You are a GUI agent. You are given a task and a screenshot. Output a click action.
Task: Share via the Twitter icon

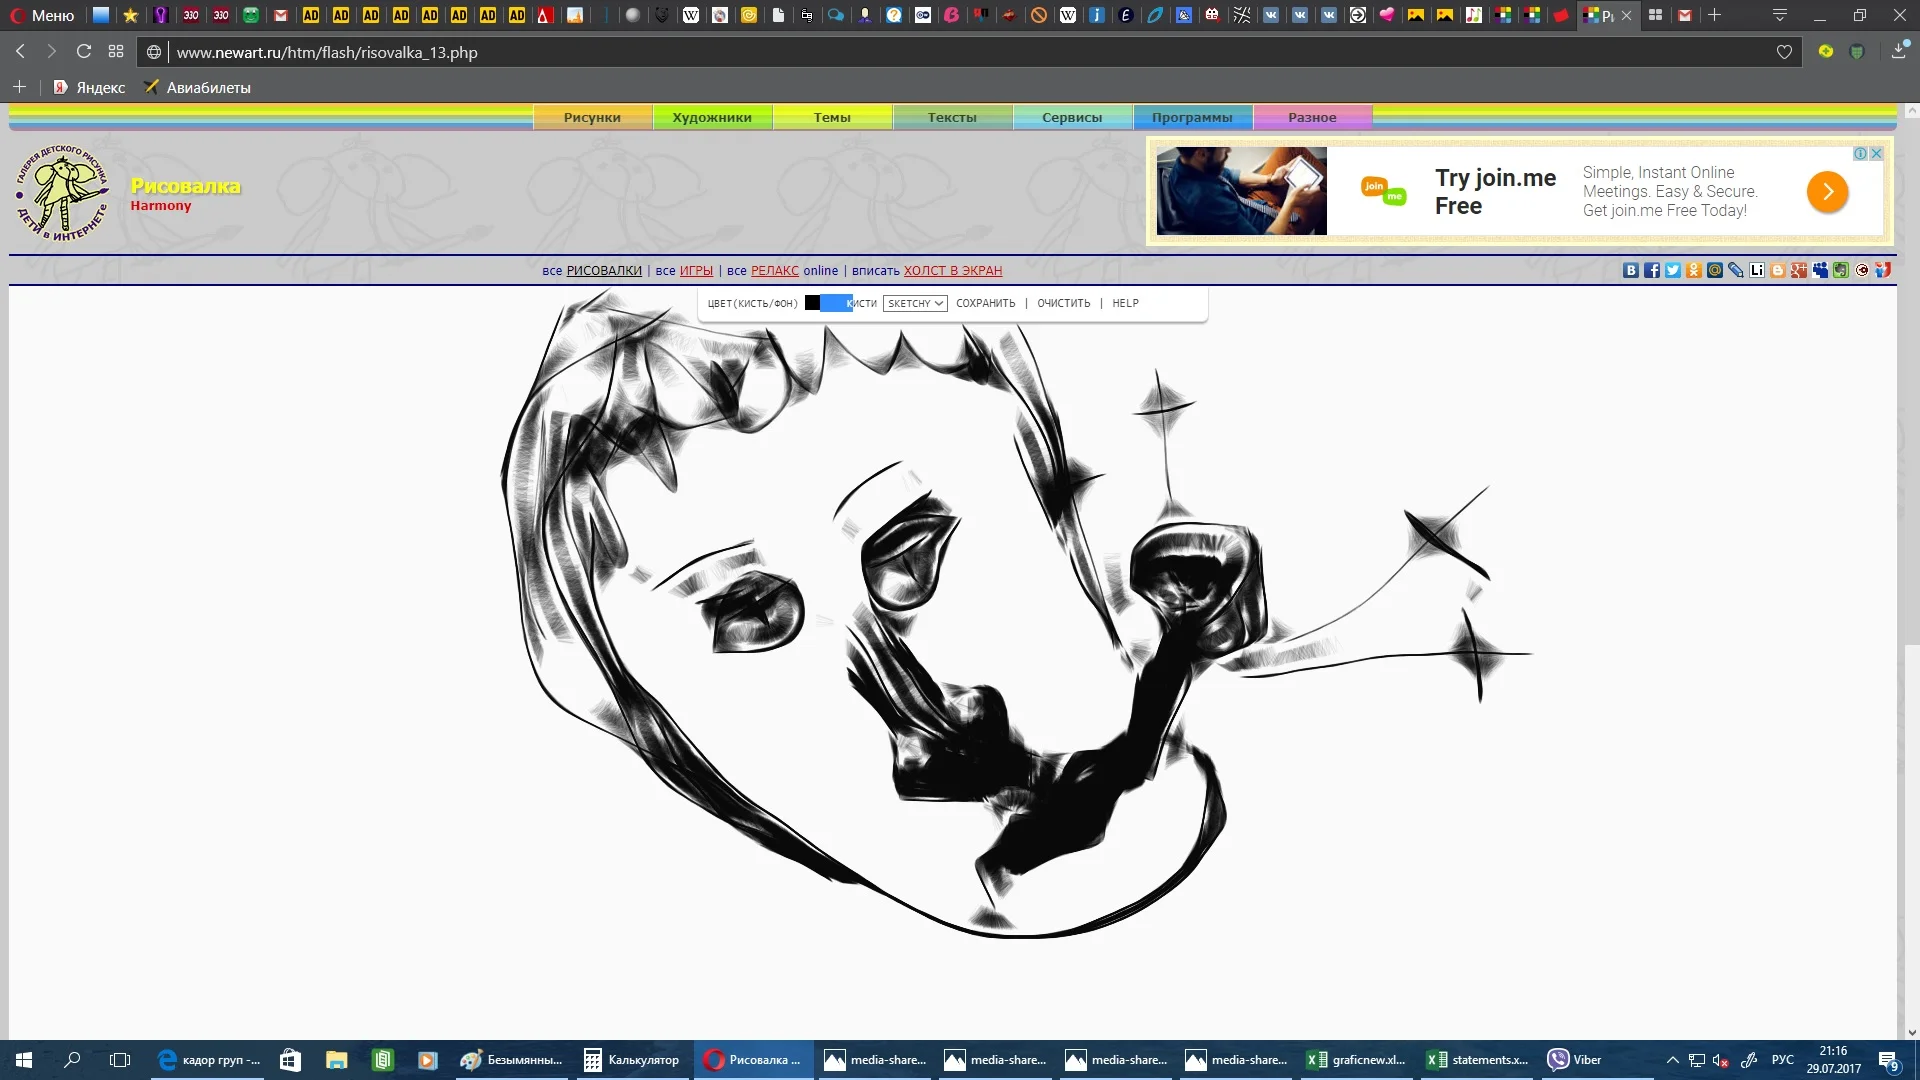tap(1673, 270)
